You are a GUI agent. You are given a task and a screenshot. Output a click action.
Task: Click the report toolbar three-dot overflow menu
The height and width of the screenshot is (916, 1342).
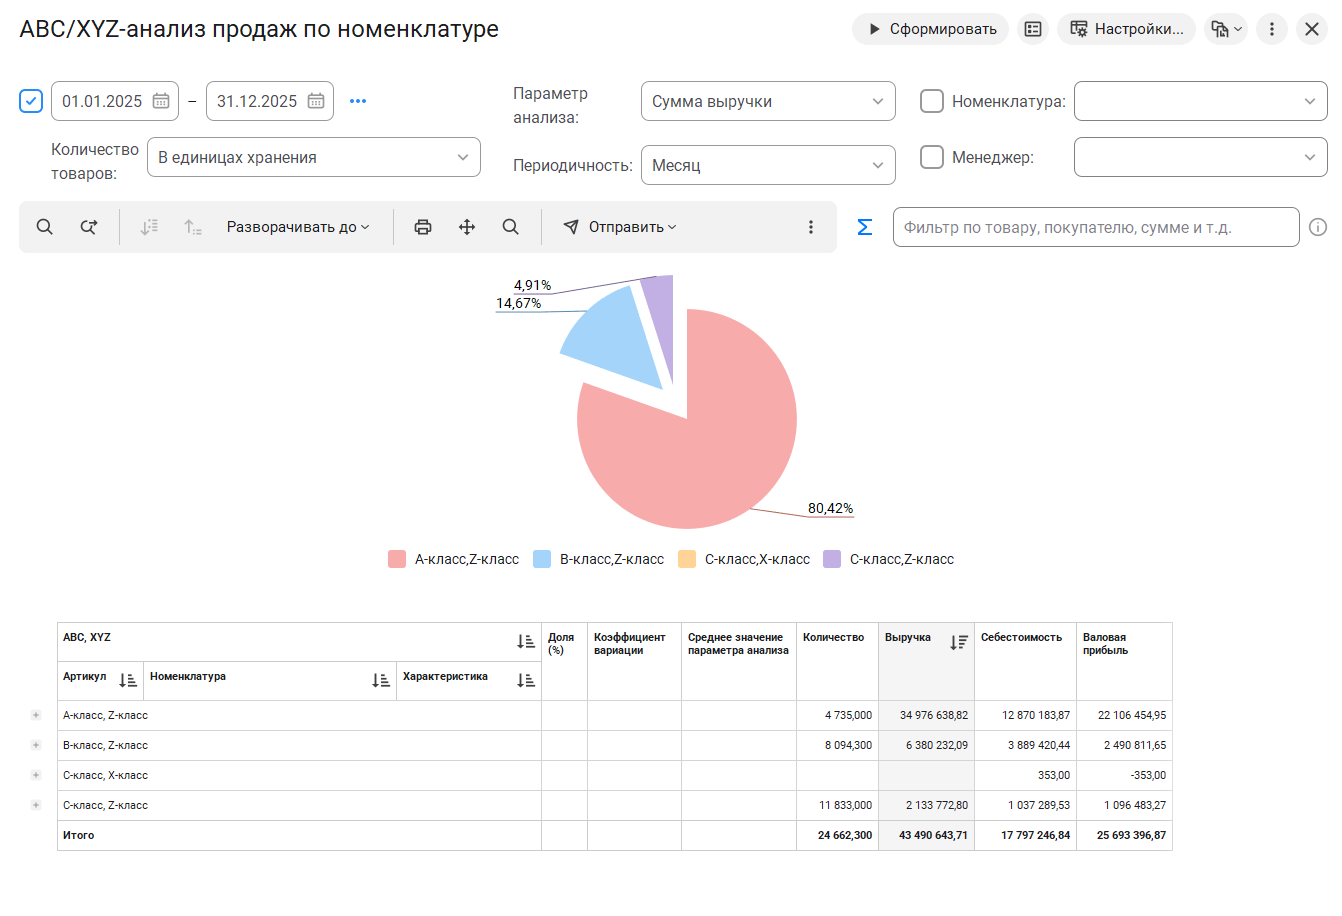click(811, 227)
